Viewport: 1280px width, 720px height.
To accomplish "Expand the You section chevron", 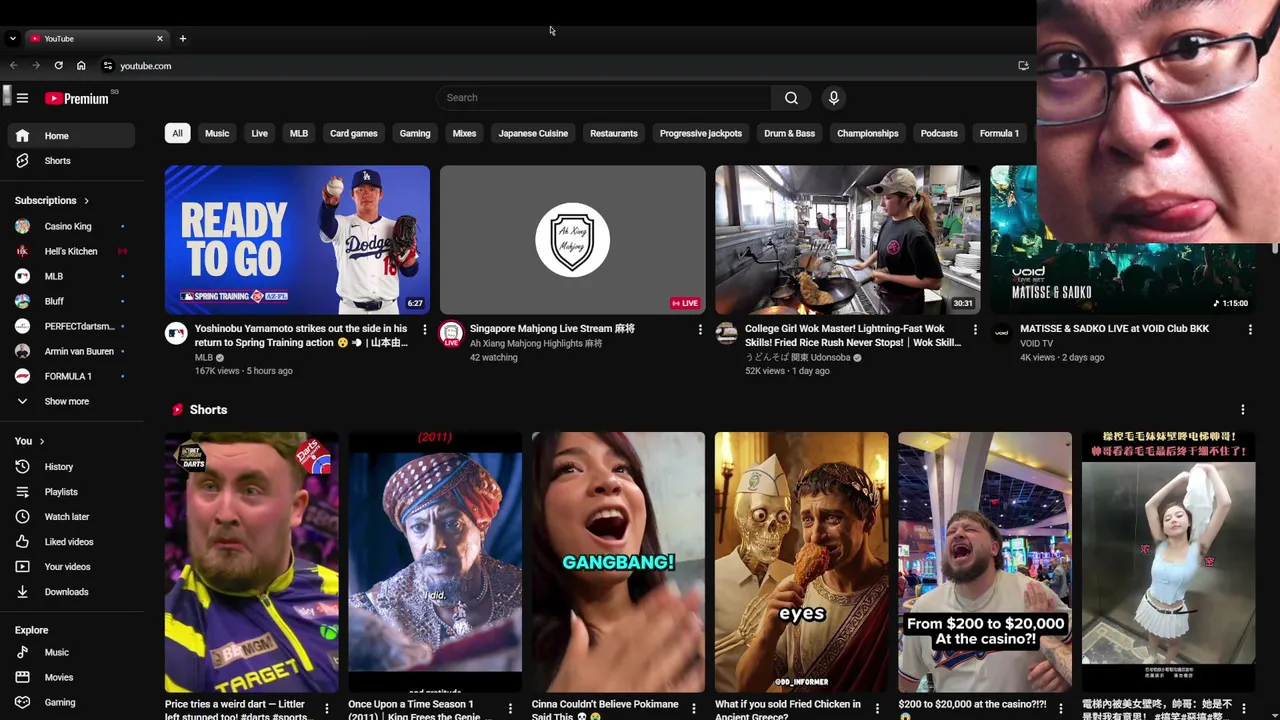I will coord(41,441).
